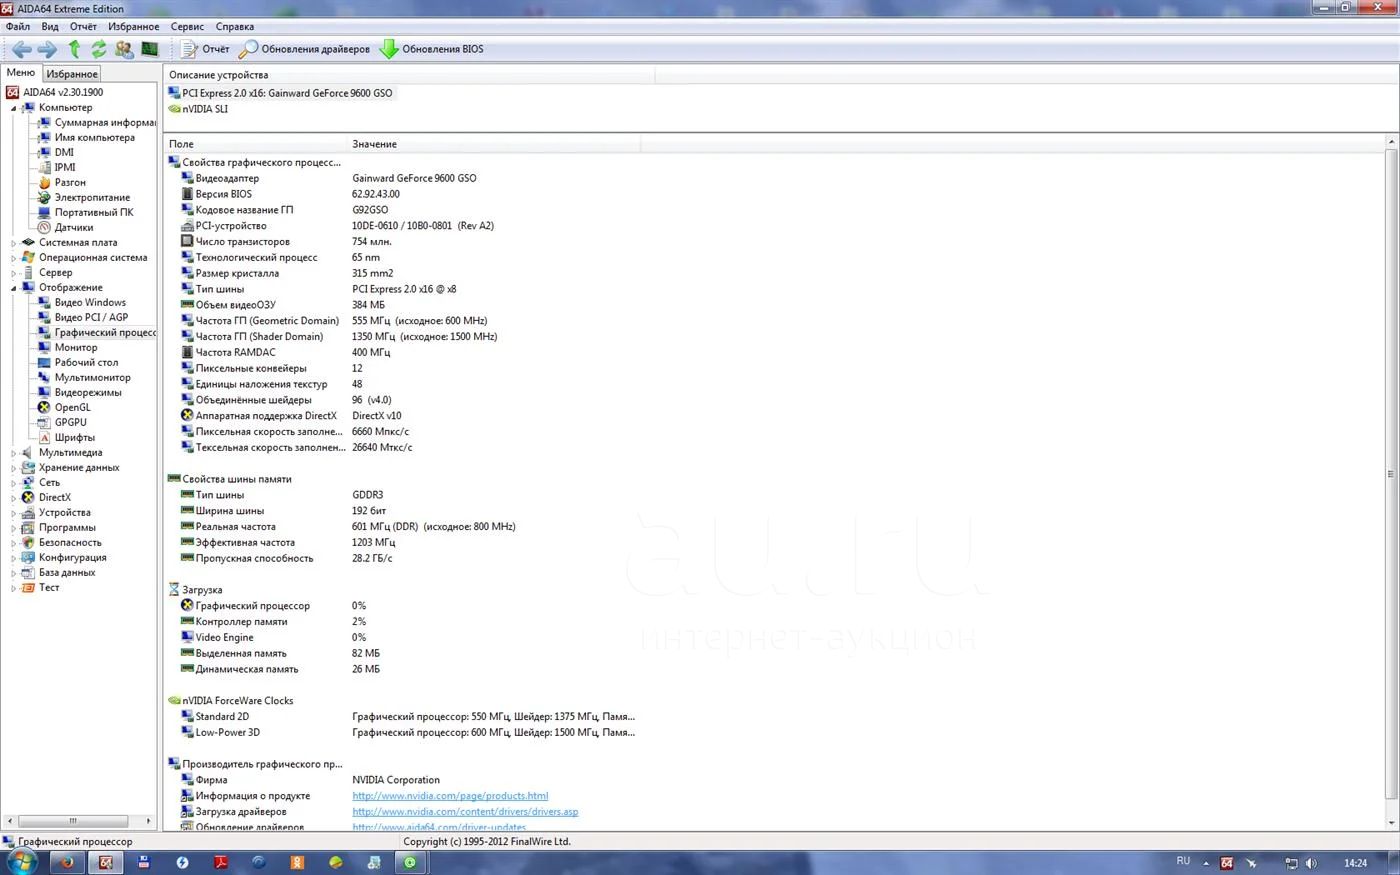Expand the Операционная система node

pos(14,258)
